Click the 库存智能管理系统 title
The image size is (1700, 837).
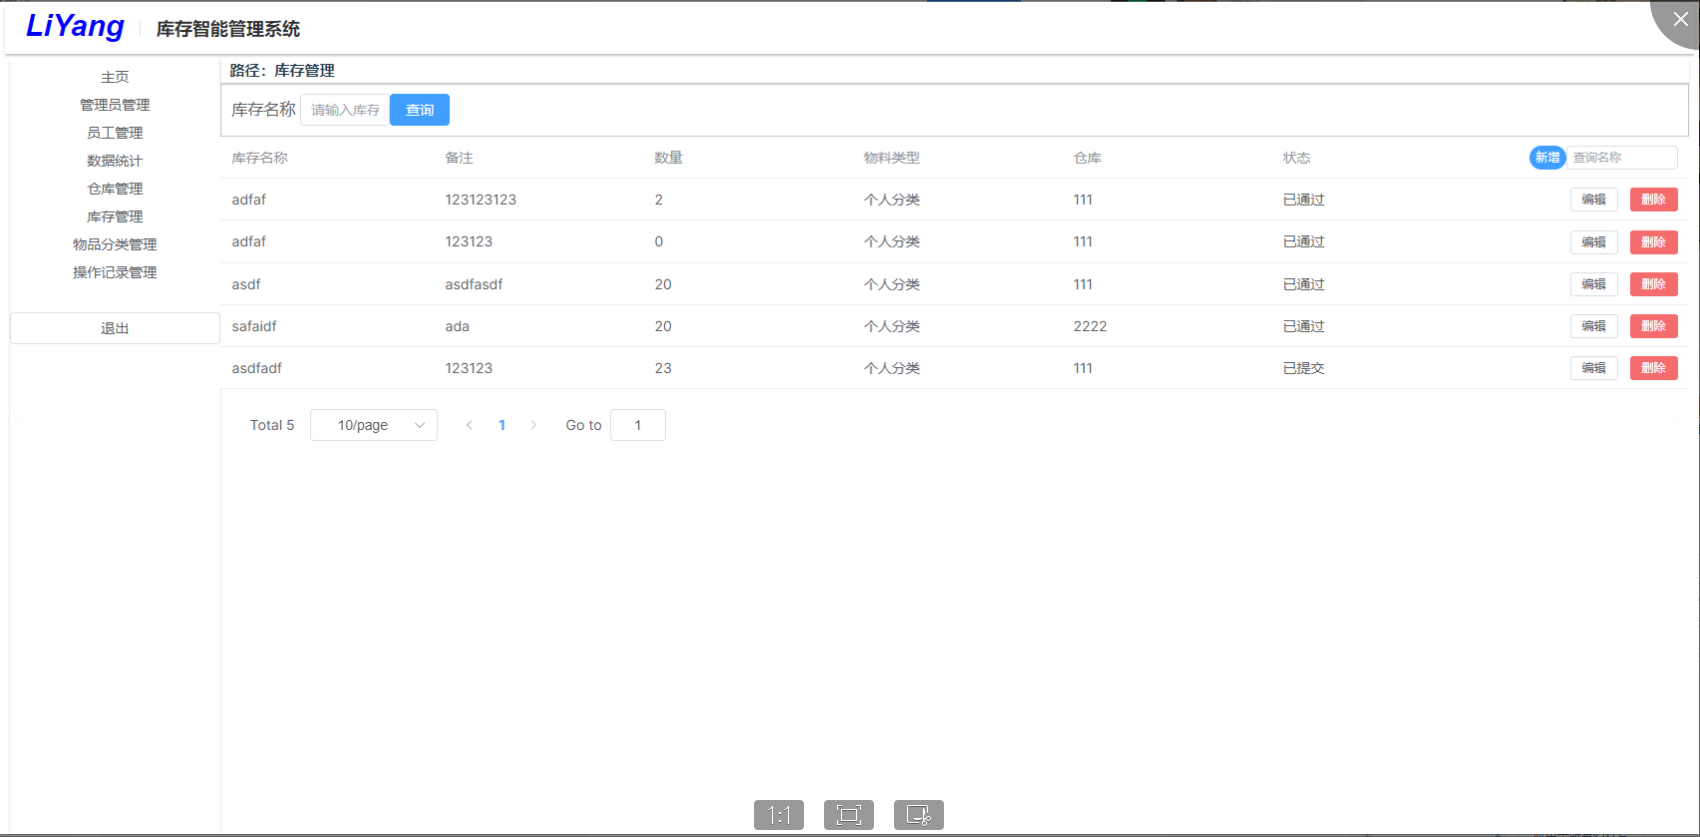228,29
